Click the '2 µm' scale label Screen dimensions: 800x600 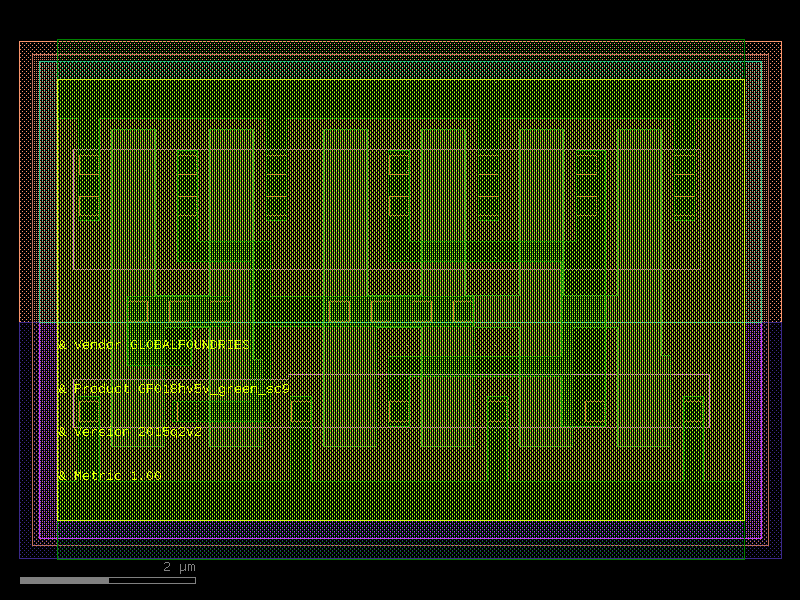pos(179,567)
